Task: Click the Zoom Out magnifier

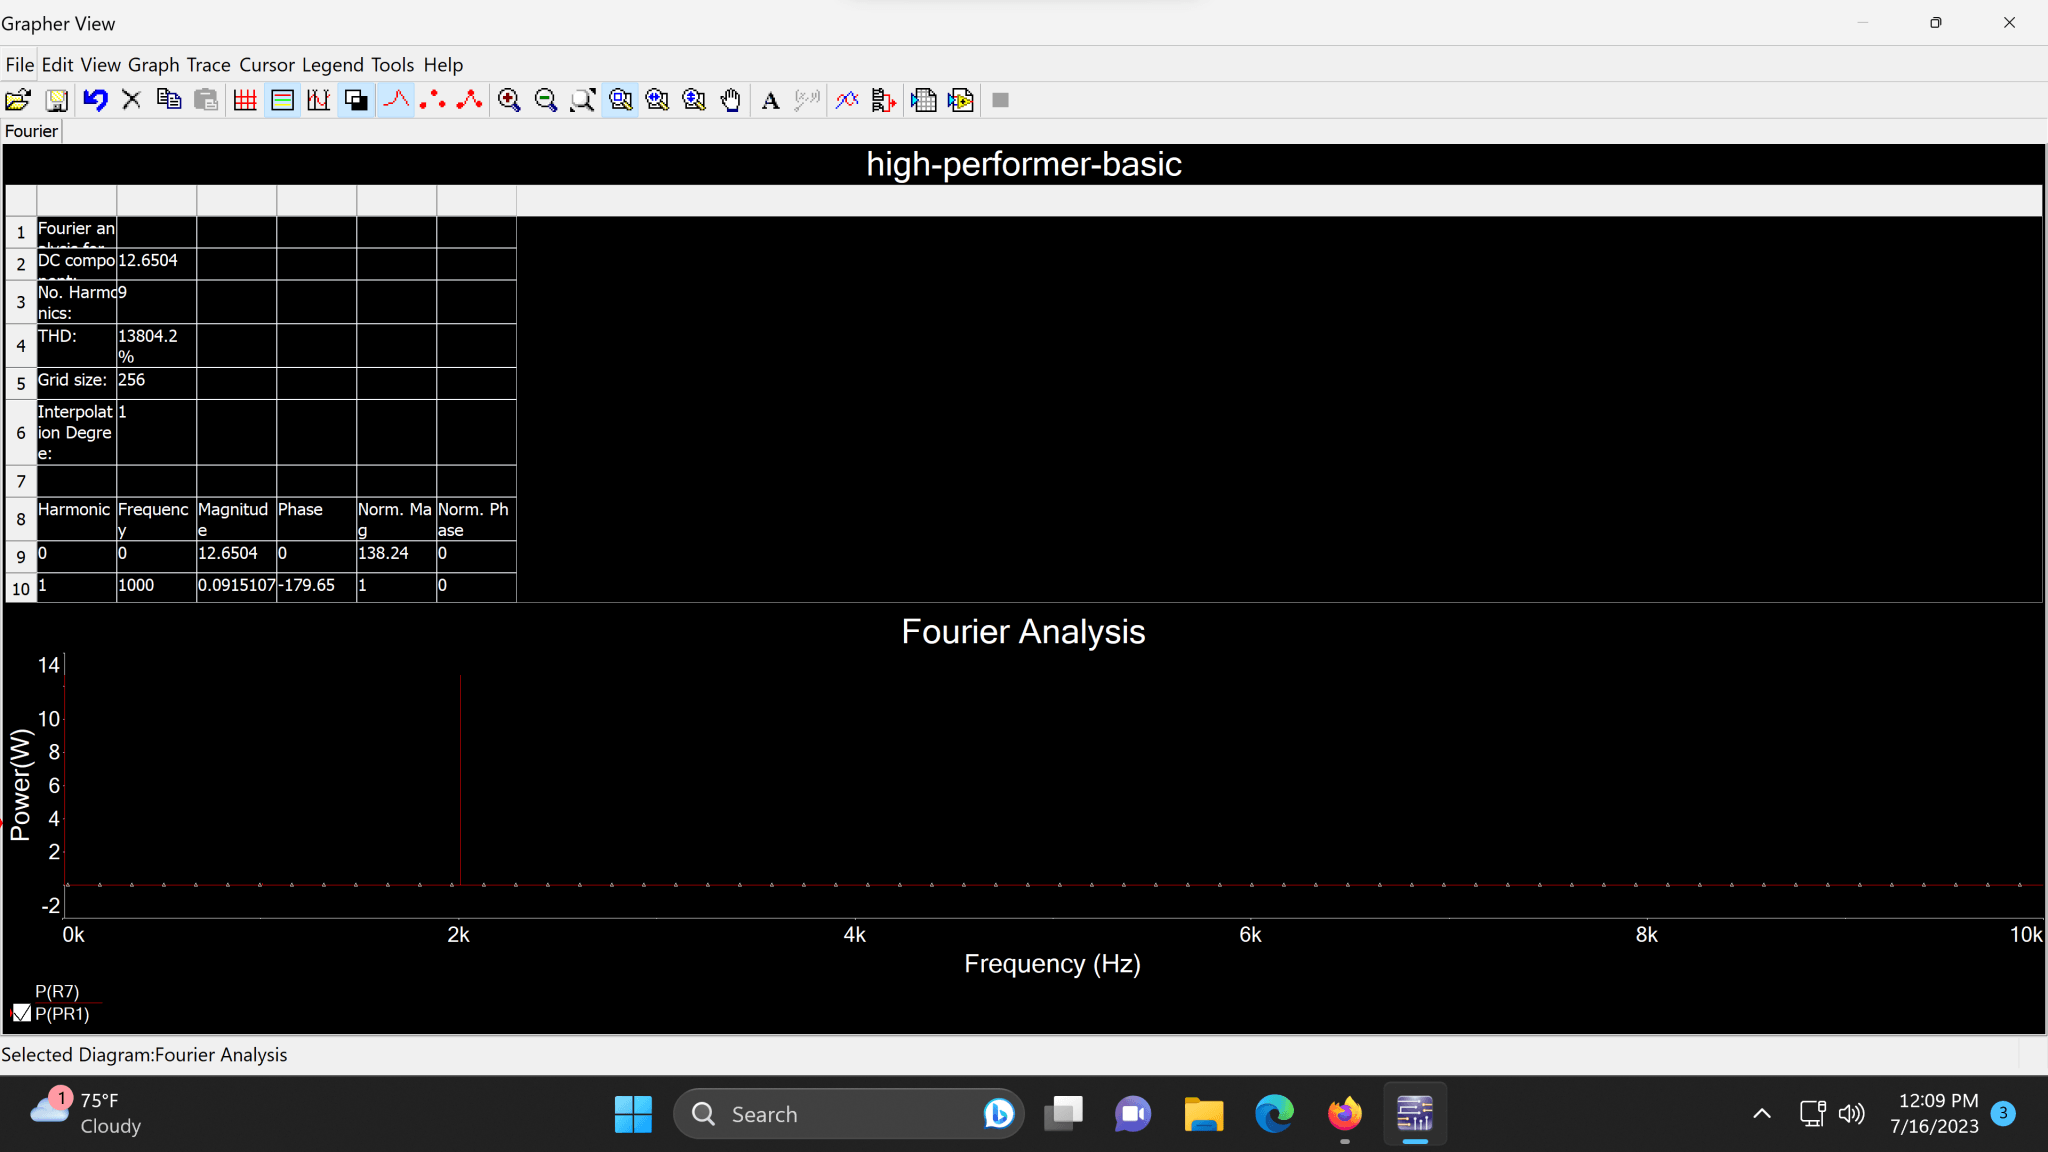Action: pos(546,100)
